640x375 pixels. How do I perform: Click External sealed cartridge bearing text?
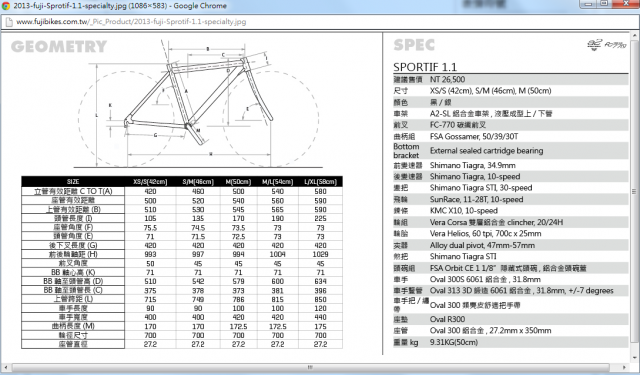click(x=487, y=151)
